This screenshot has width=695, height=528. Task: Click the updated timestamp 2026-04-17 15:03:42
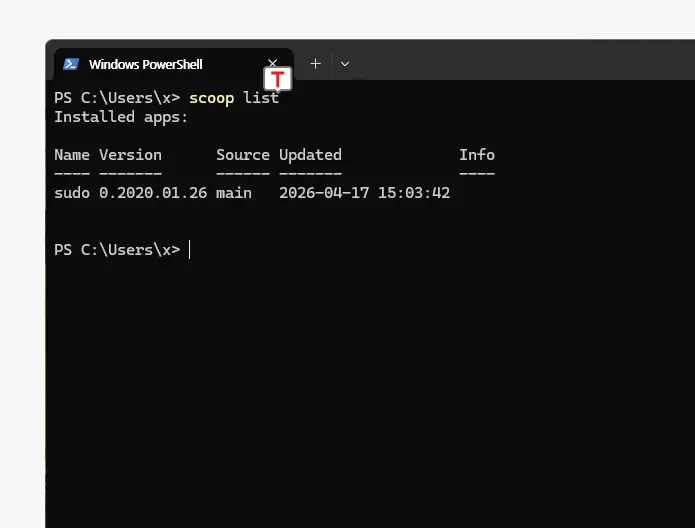(x=364, y=193)
